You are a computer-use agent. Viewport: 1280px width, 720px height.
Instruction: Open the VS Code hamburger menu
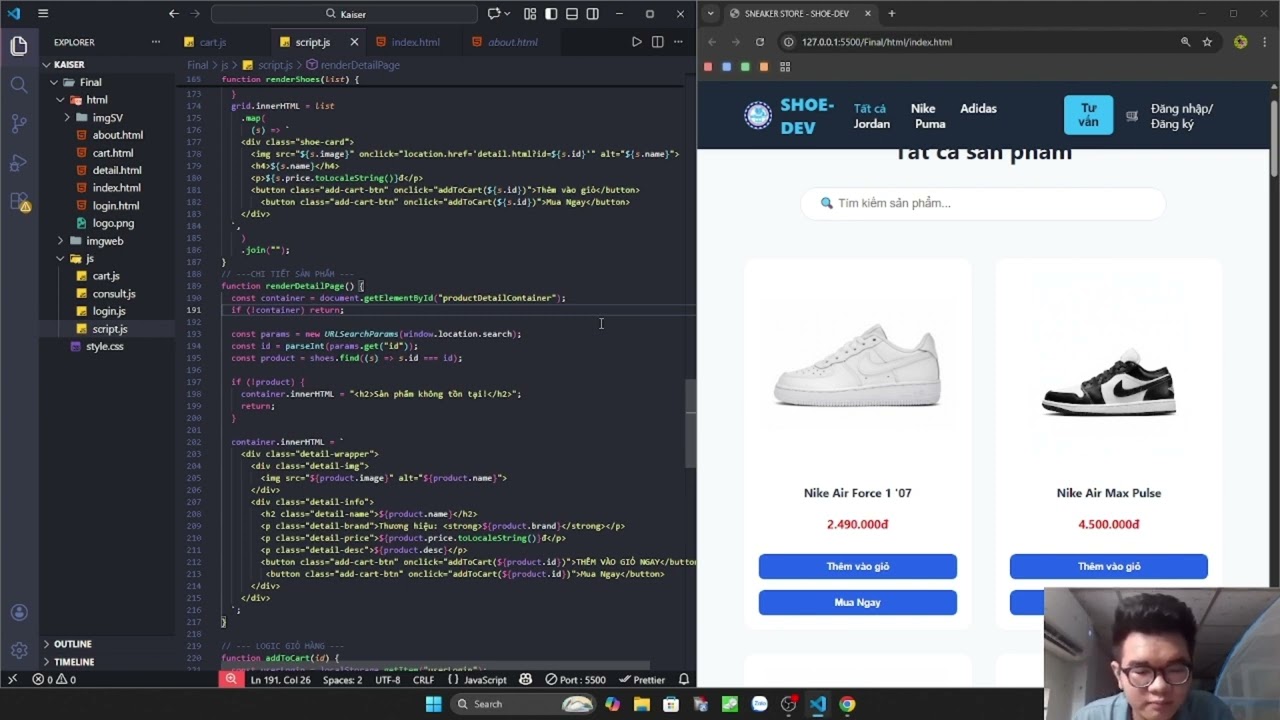[43, 14]
